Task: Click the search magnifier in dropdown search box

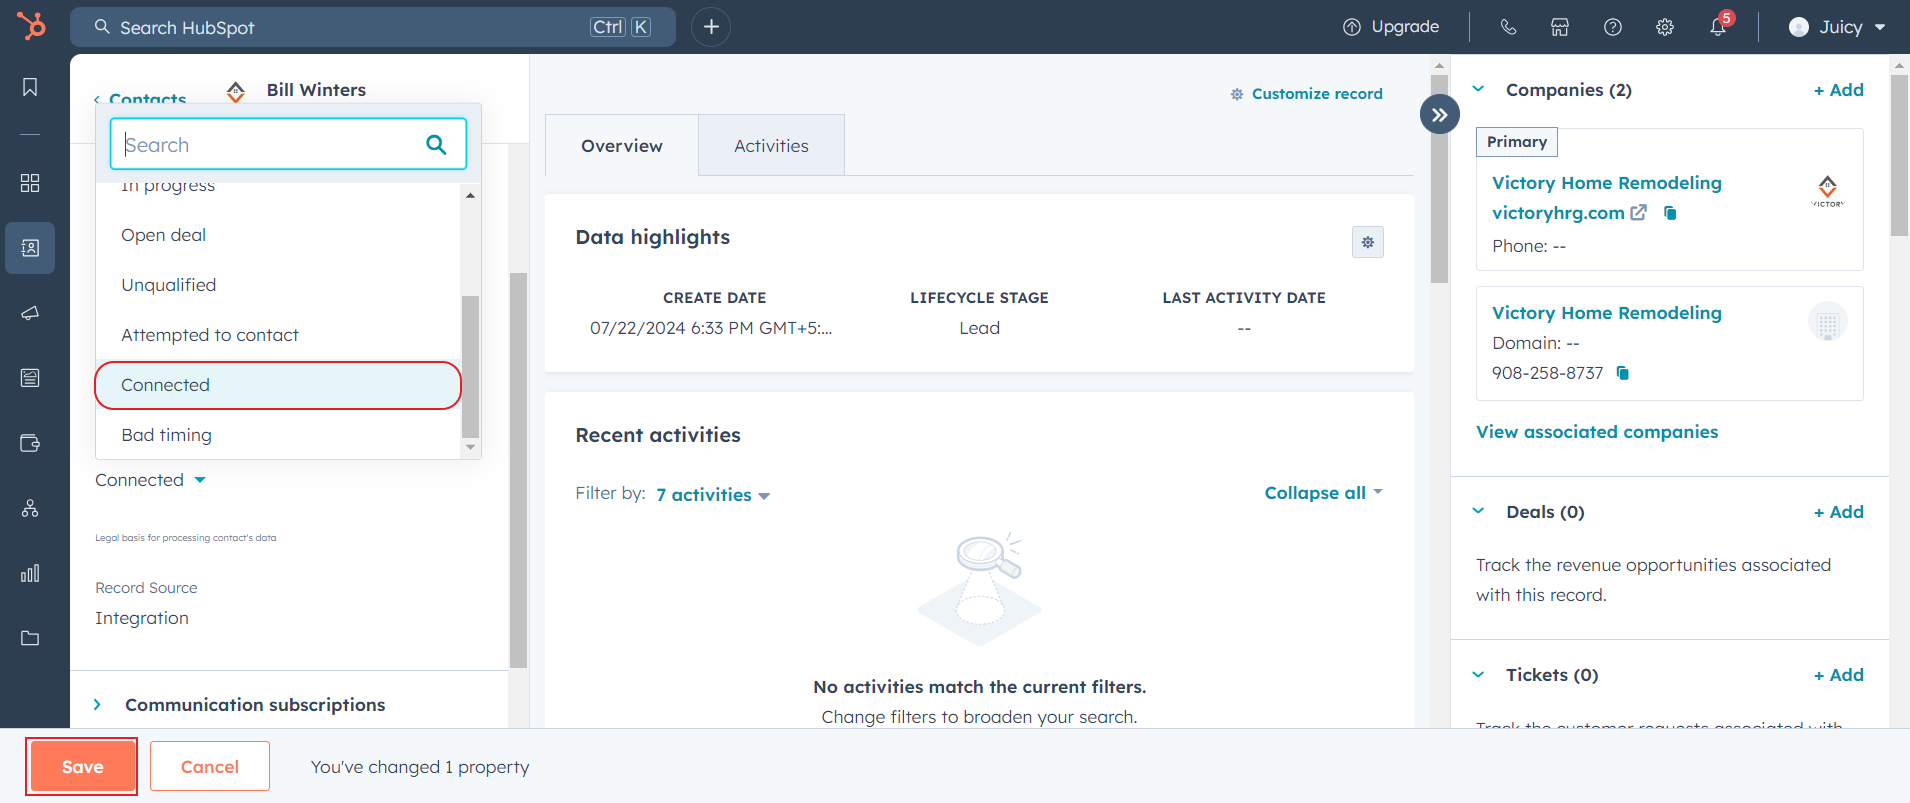Action: click(x=436, y=144)
